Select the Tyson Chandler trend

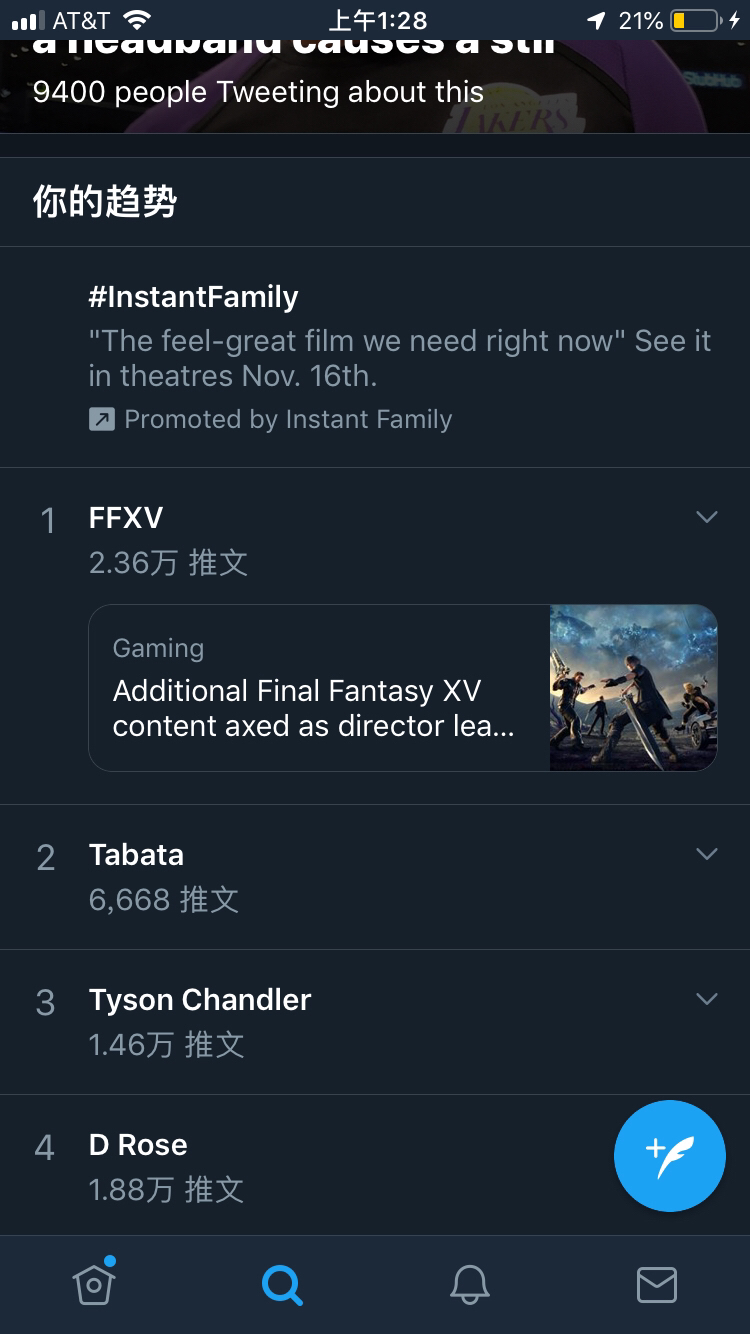point(200,1000)
